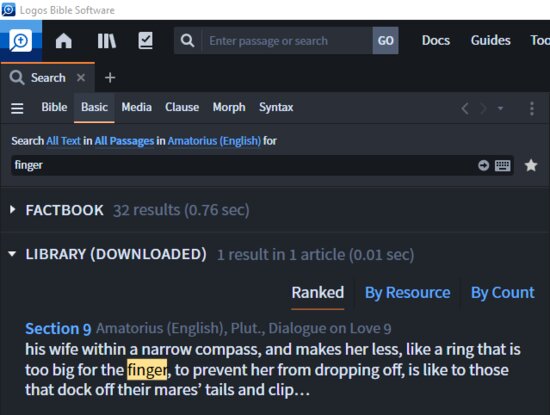Open the 'Section 9' result link
Viewport: 550px width, 415px height.
tap(58, 329)
